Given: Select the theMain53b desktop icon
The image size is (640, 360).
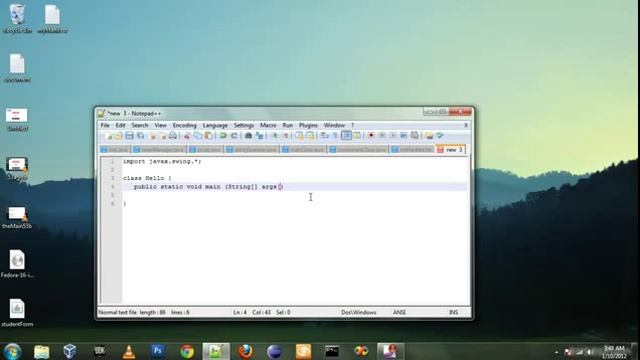Looking at the screenshot, I should click(x=17, y=218).
